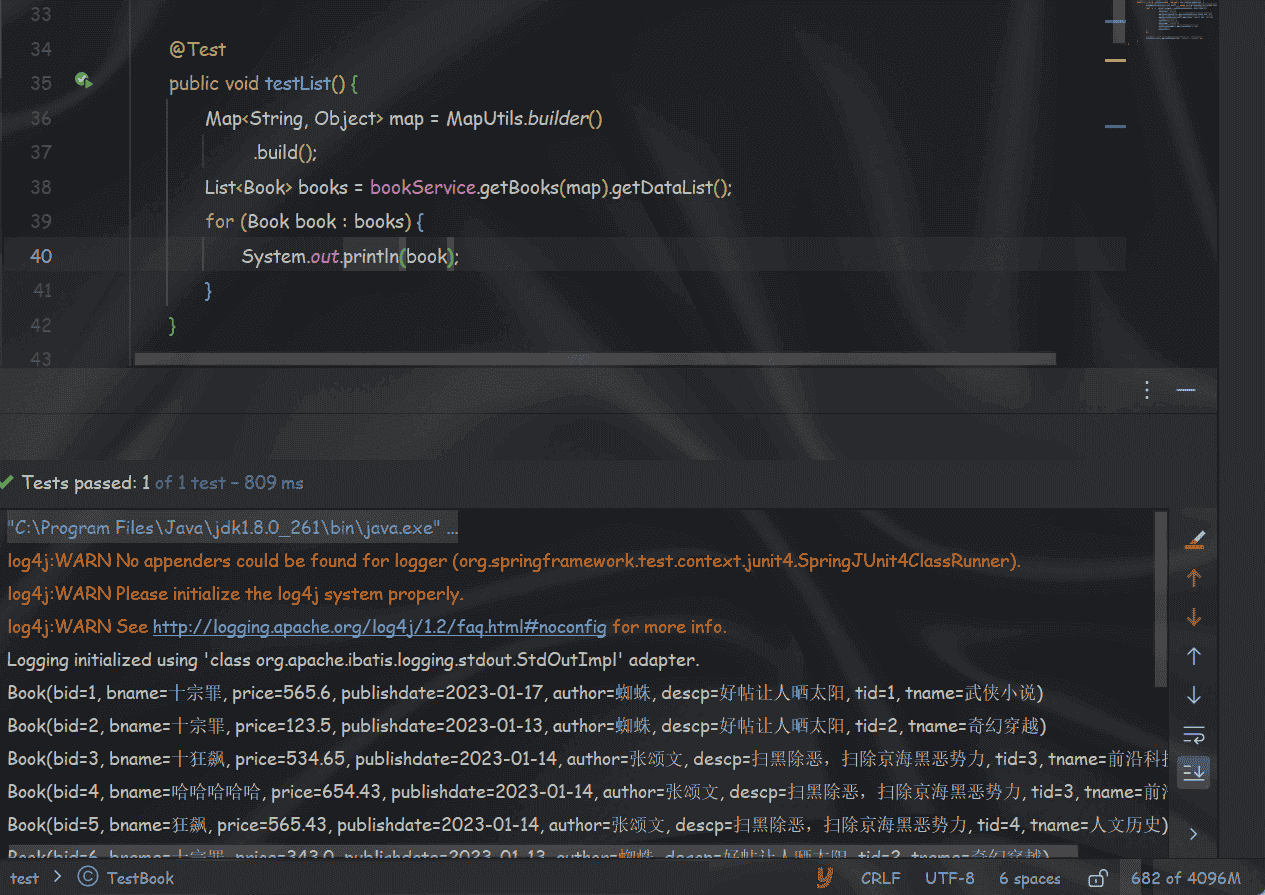This screenshot has width=1265, height=895.
Task: Click the Book(bid=3 output line
Action: pos(587,759)
